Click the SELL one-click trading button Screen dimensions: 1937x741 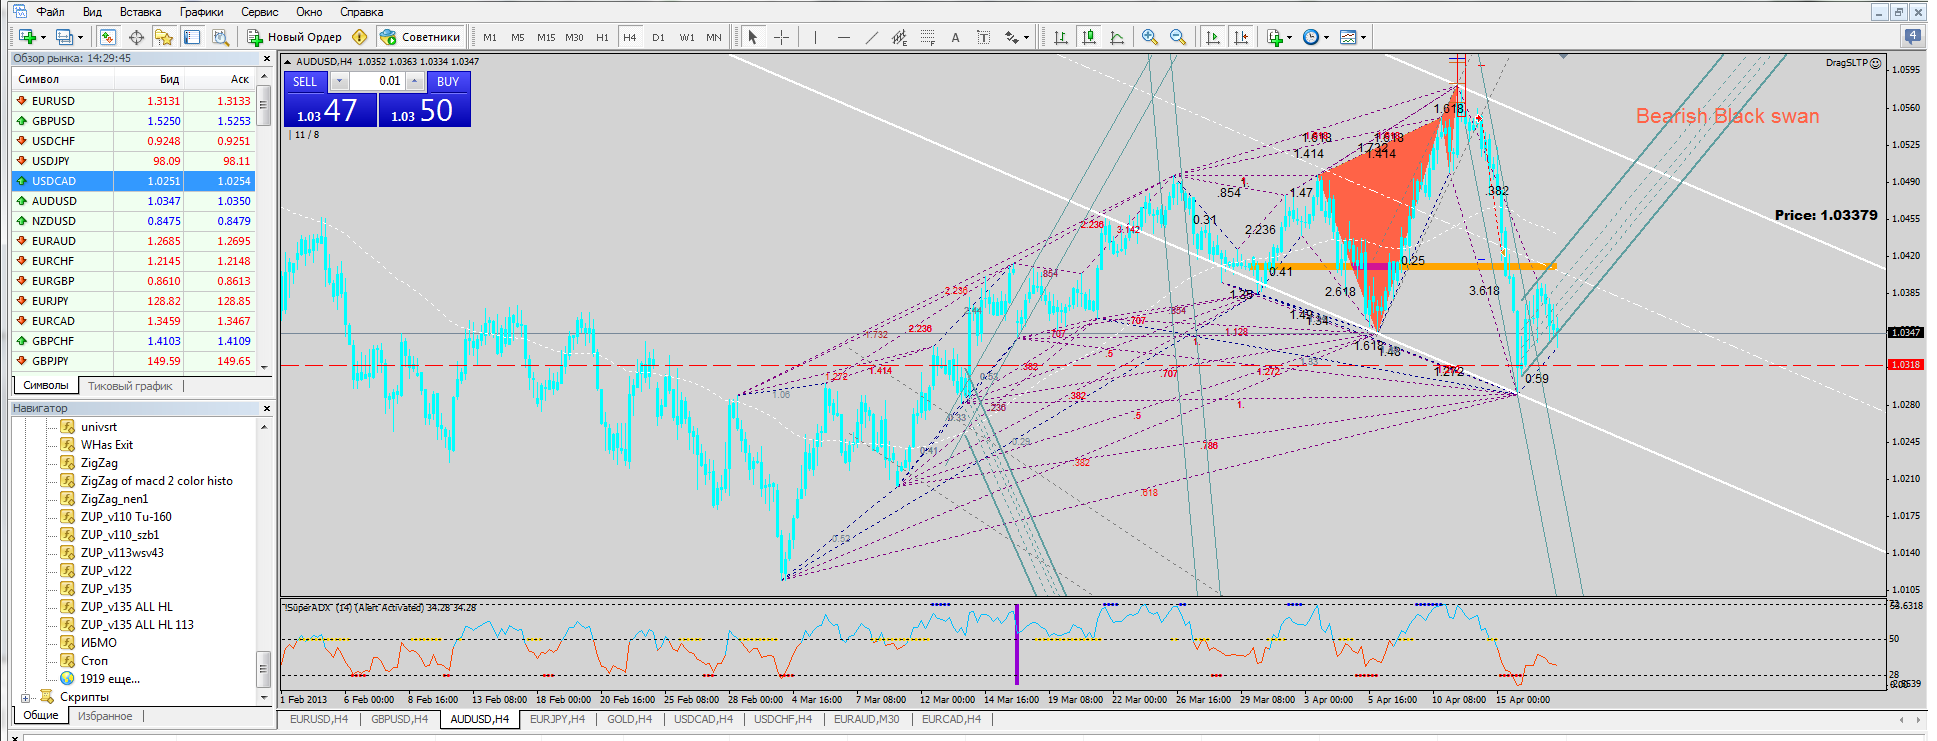coord(305,82)
